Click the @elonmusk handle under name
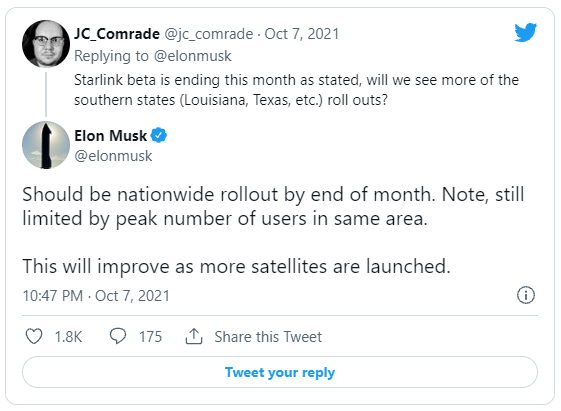 coord(113,156)
